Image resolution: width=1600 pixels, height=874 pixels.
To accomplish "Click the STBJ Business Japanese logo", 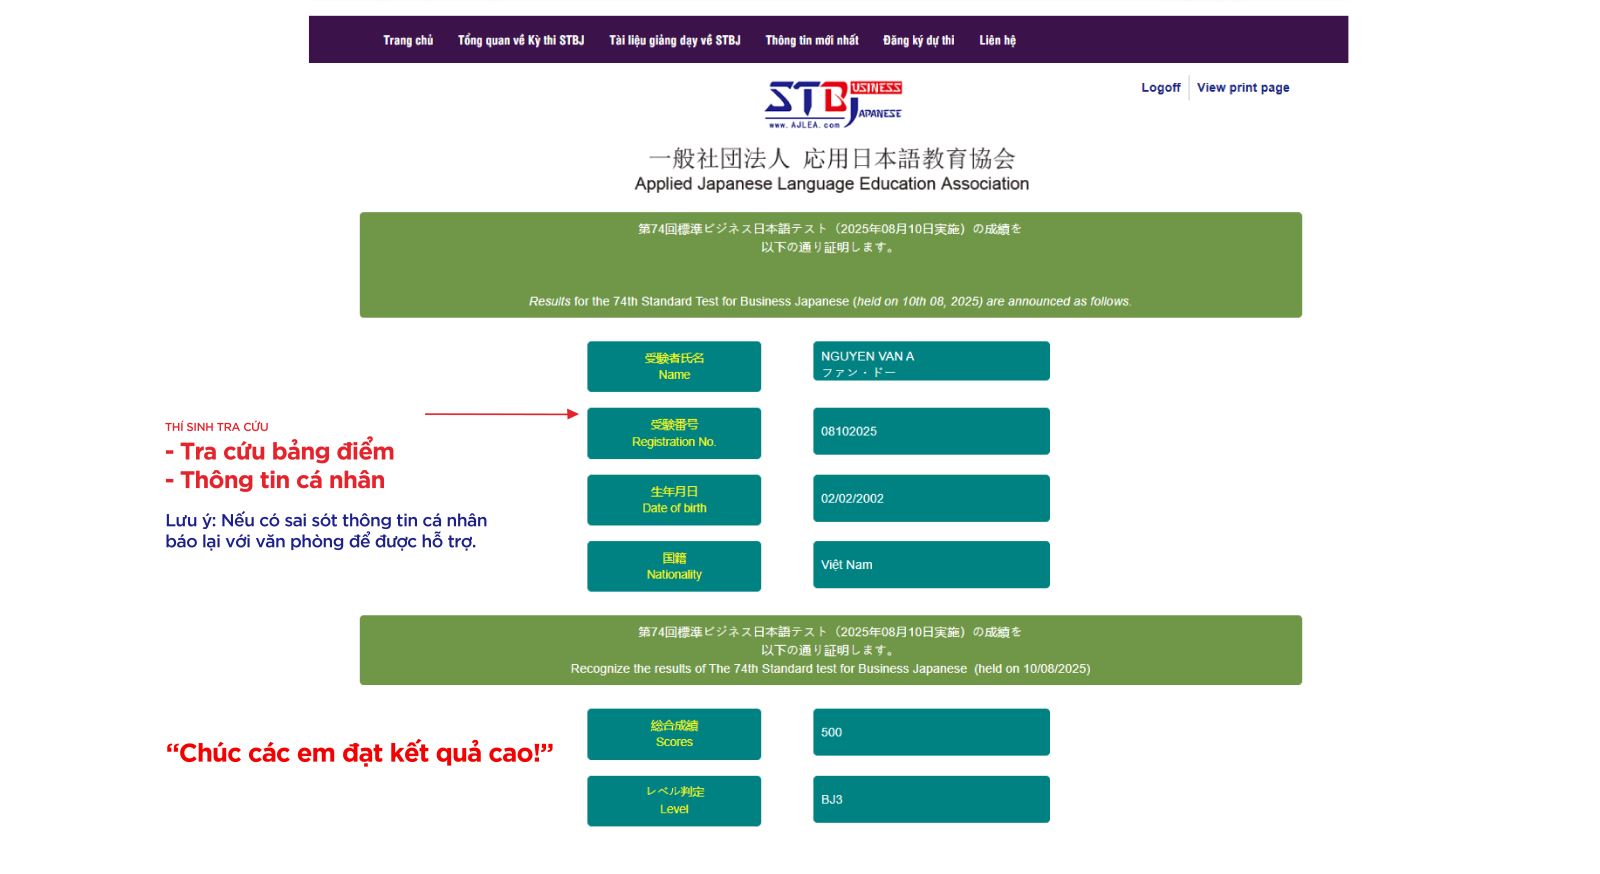I will tap(832, 103).
